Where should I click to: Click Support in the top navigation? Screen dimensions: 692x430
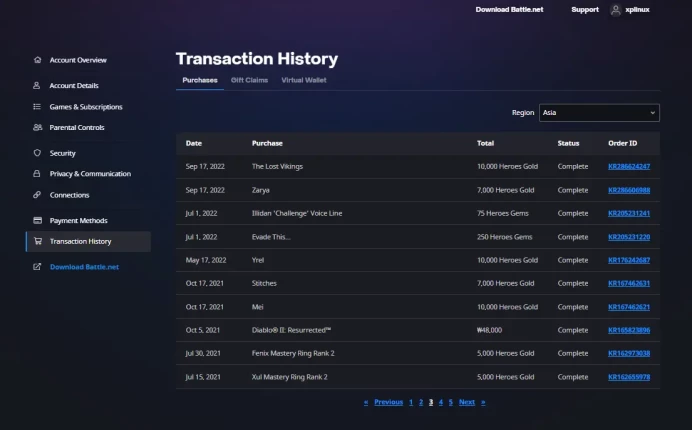pyautogui.click(x=585, y=10)
